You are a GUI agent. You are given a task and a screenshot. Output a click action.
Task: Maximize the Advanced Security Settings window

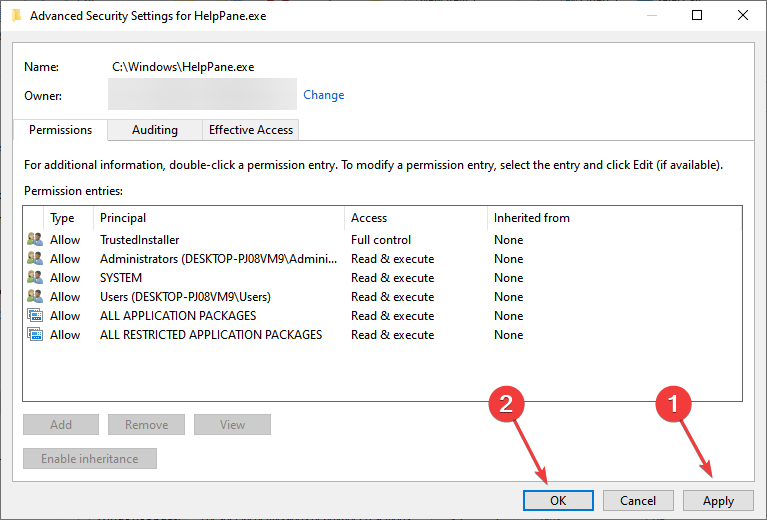point(697,15)
